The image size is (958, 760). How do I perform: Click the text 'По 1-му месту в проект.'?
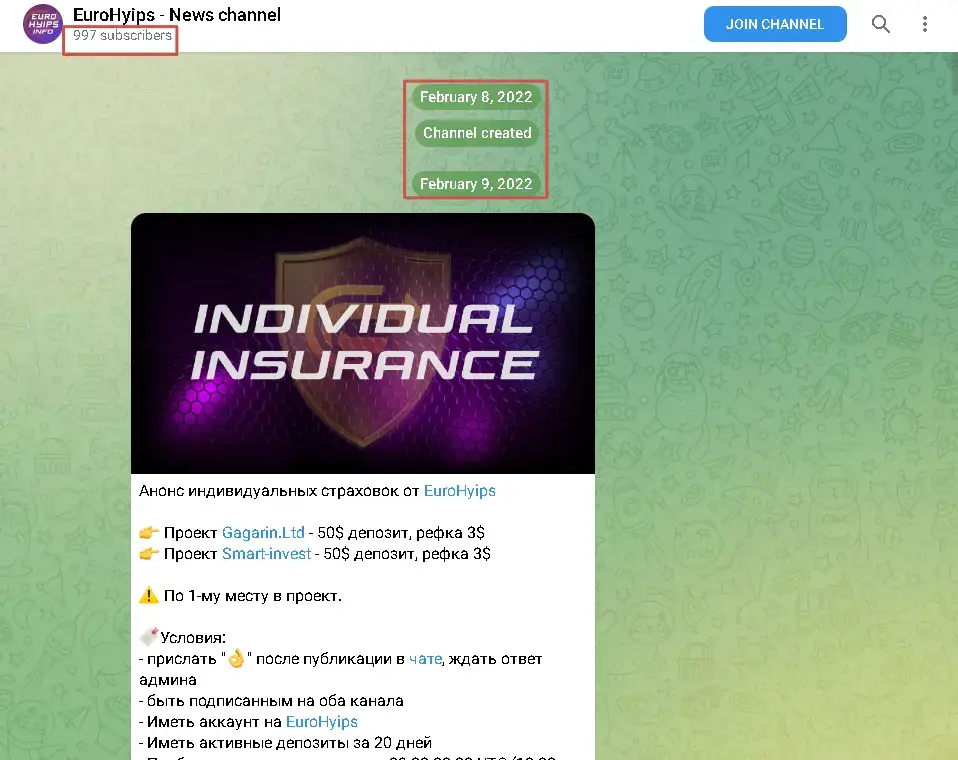click(252, 596)
